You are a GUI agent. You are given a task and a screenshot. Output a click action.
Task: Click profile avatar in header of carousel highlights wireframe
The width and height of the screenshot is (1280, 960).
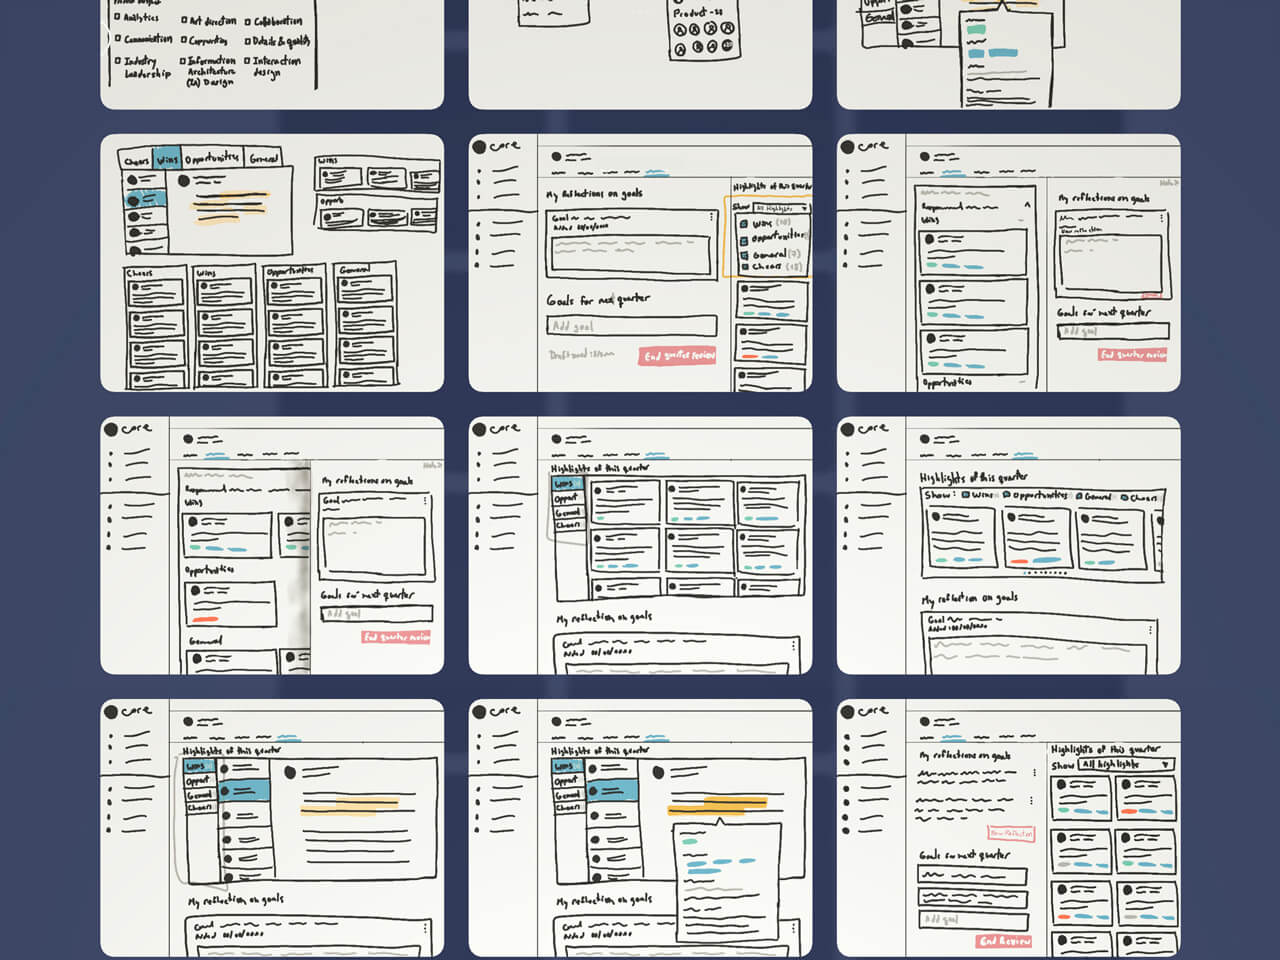point(925,438)
